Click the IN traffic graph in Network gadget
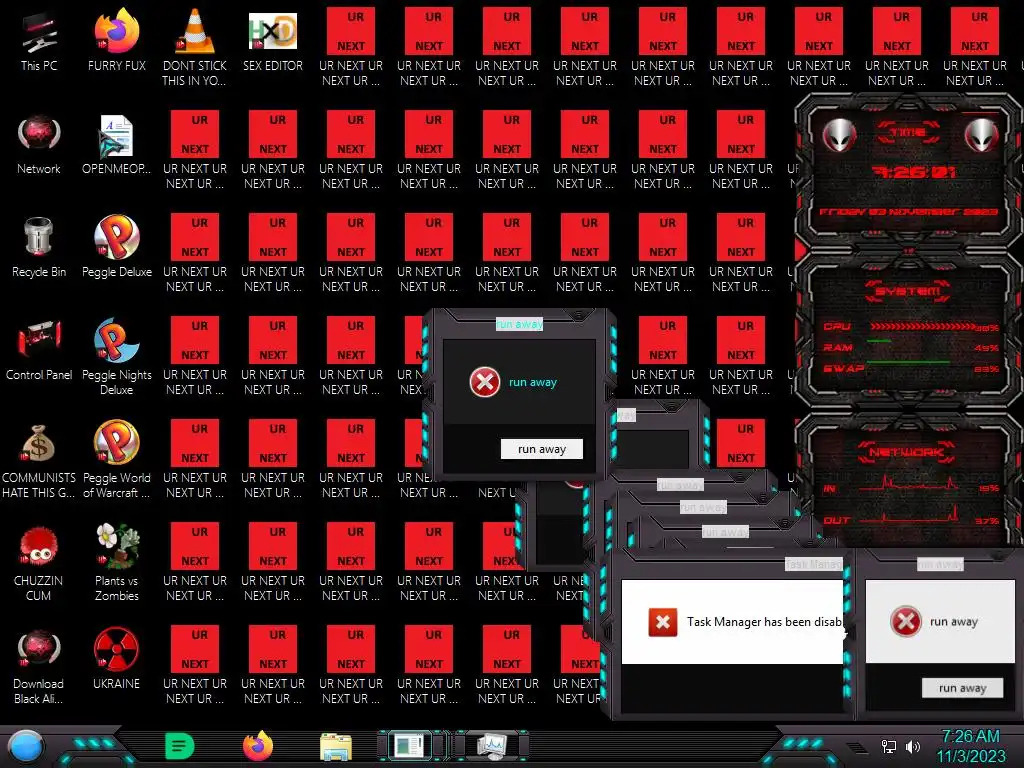1024x768 pixels. click(908, 484)
